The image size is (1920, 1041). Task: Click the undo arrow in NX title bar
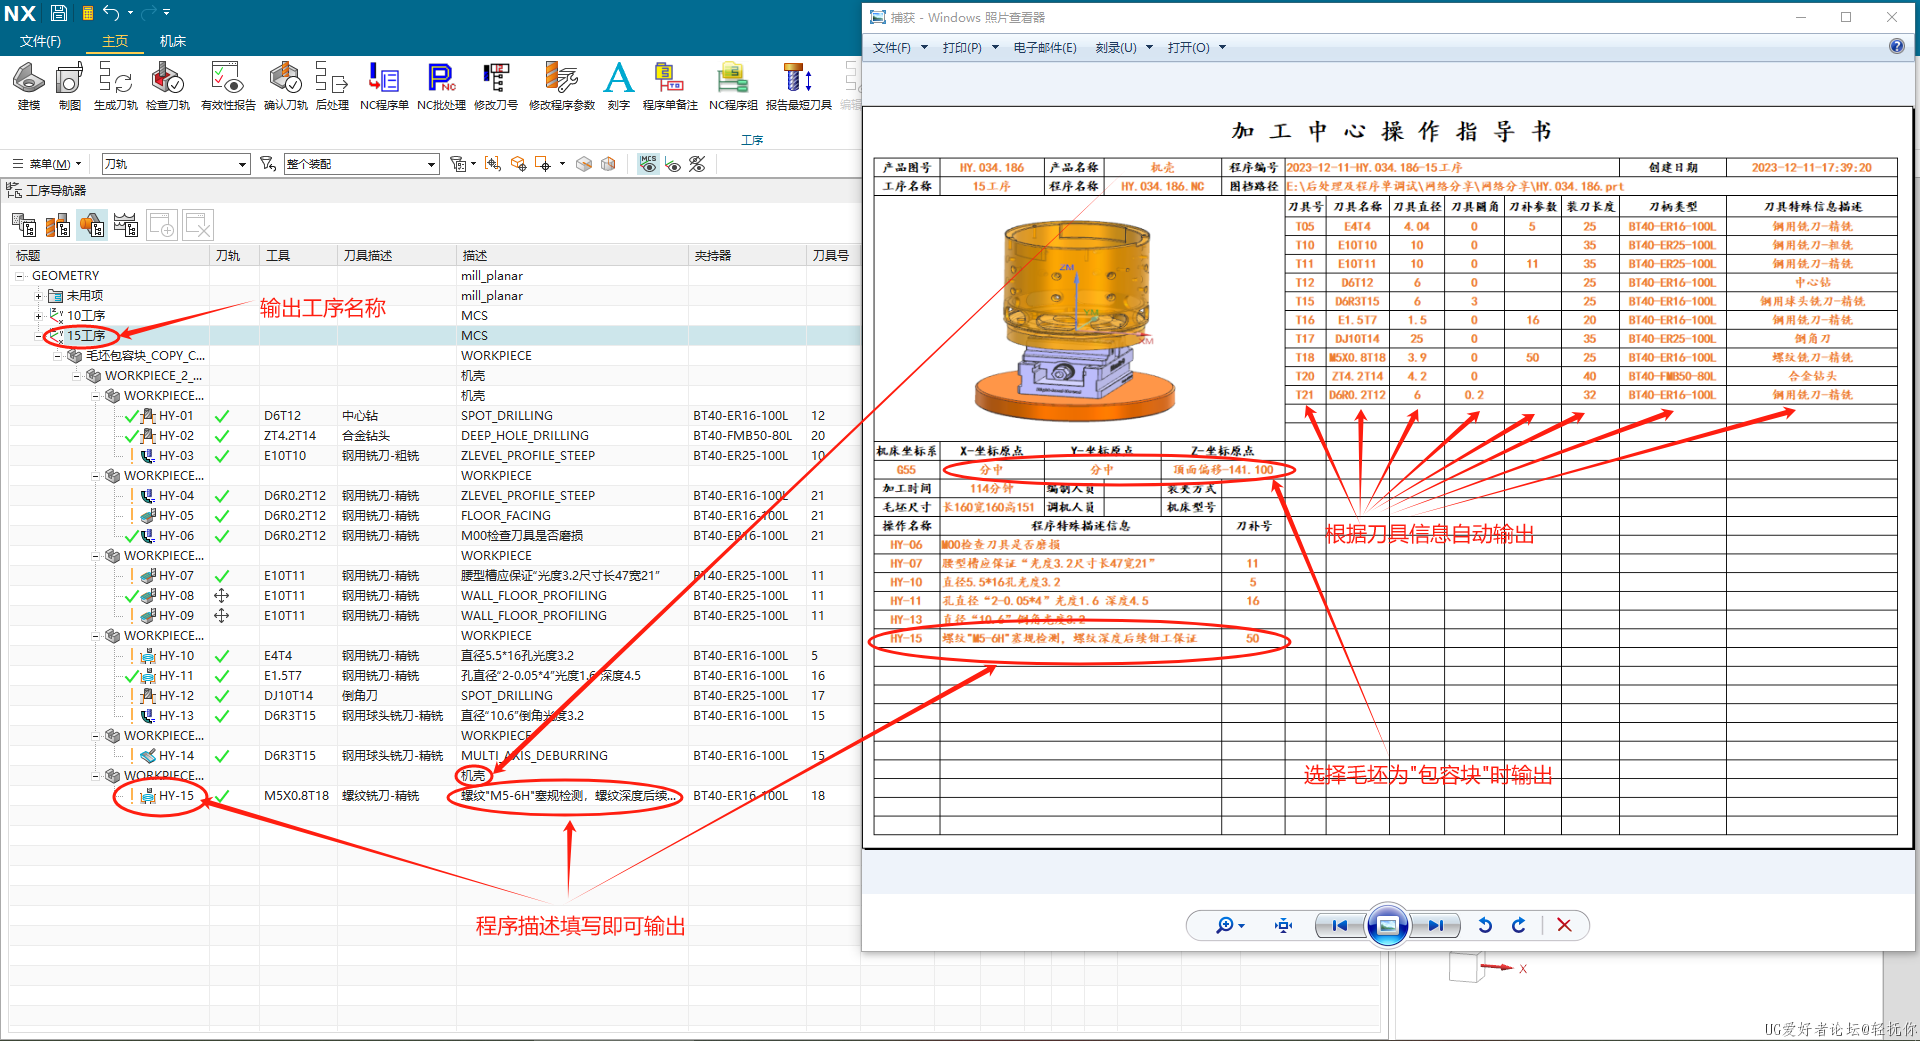(111, 13)
